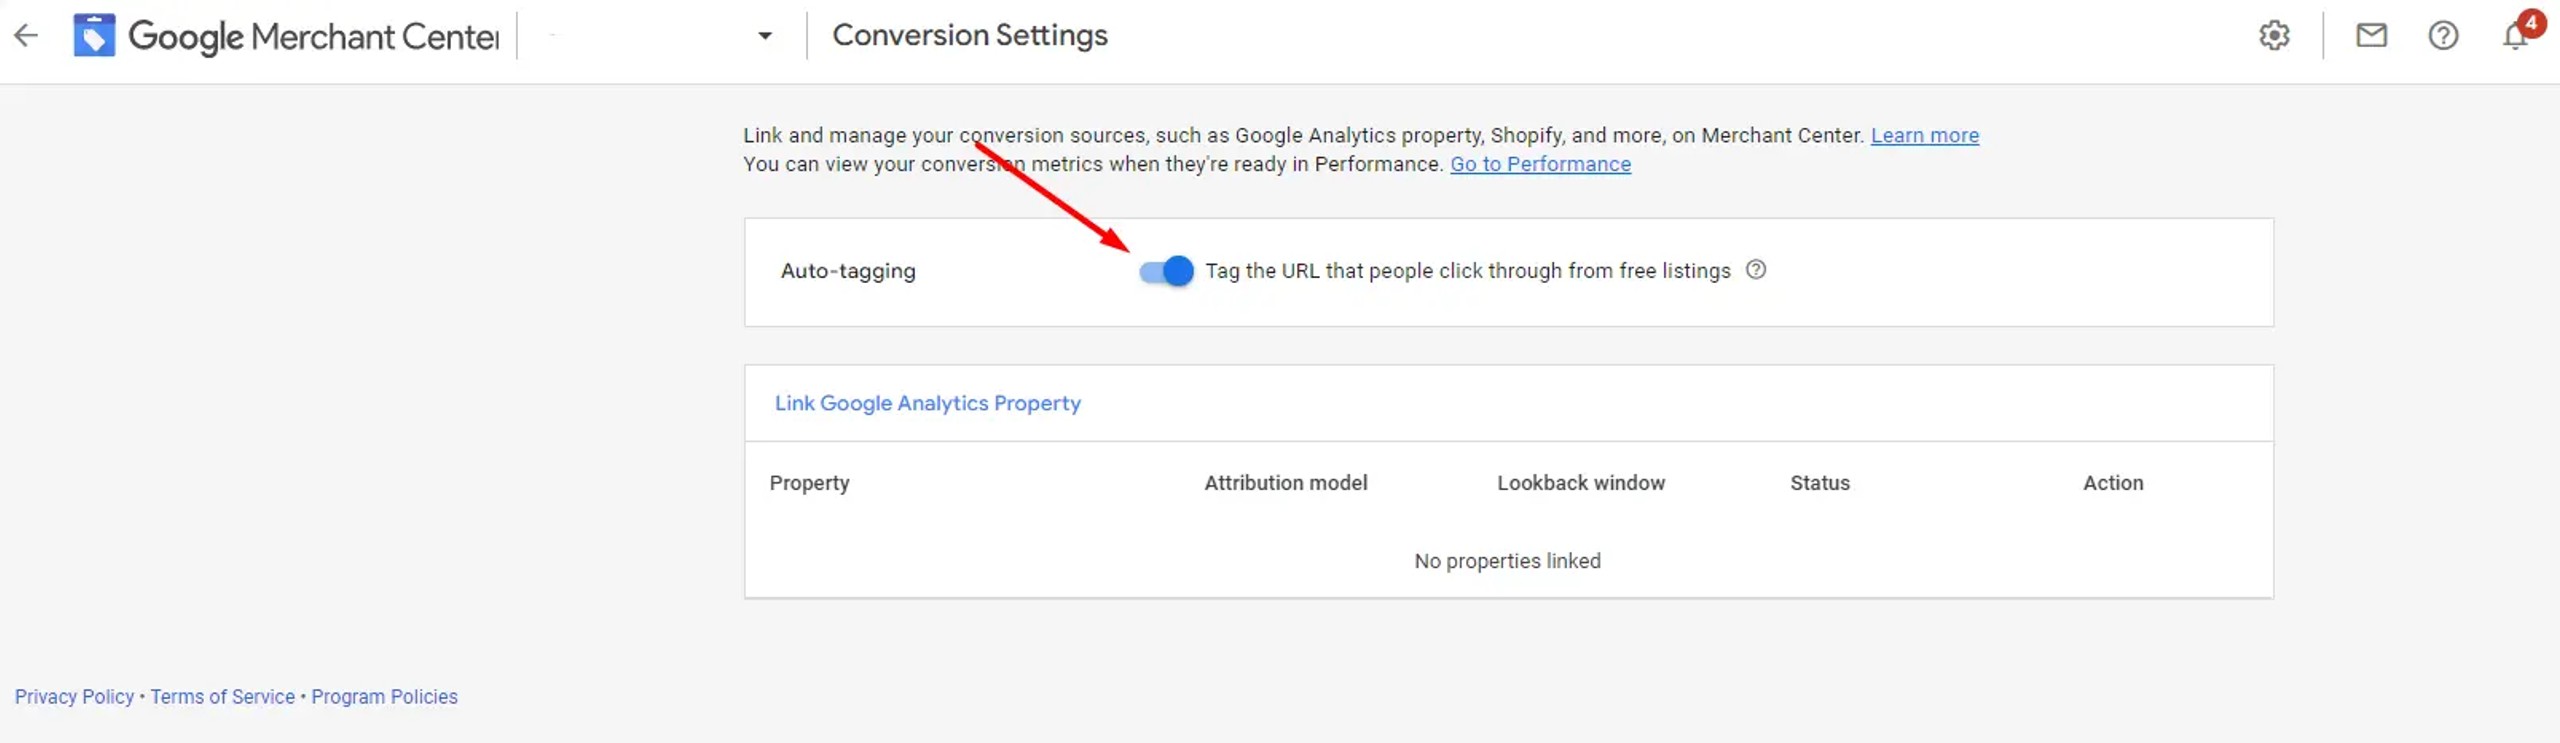Expand the account selector dropdown arrow

click(765, 36)
